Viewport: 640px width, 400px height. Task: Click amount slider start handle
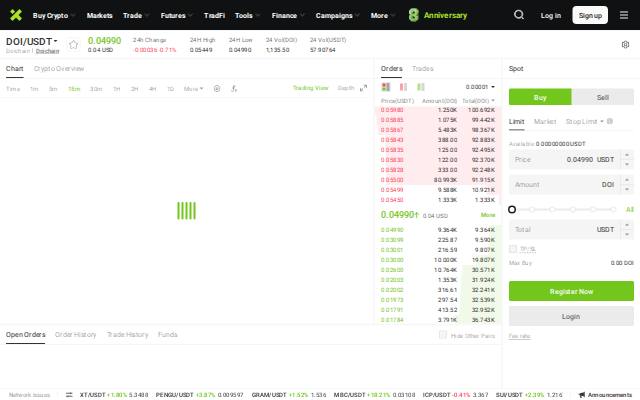click(512, 209)
